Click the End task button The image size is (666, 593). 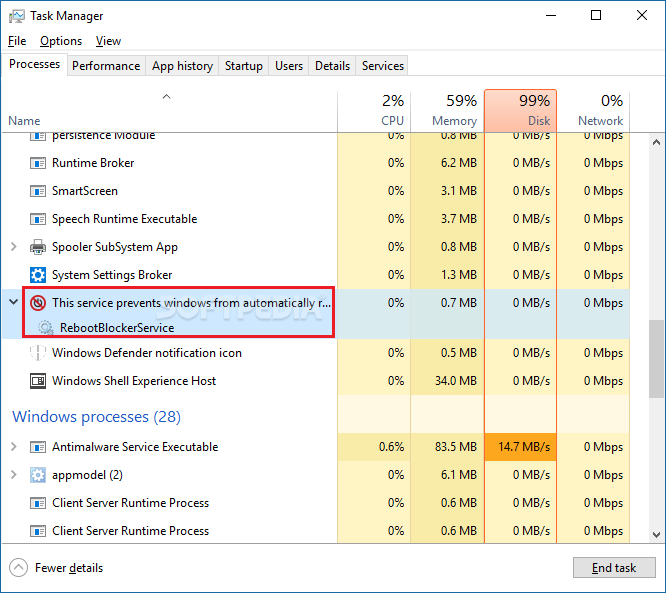point(614,568)
